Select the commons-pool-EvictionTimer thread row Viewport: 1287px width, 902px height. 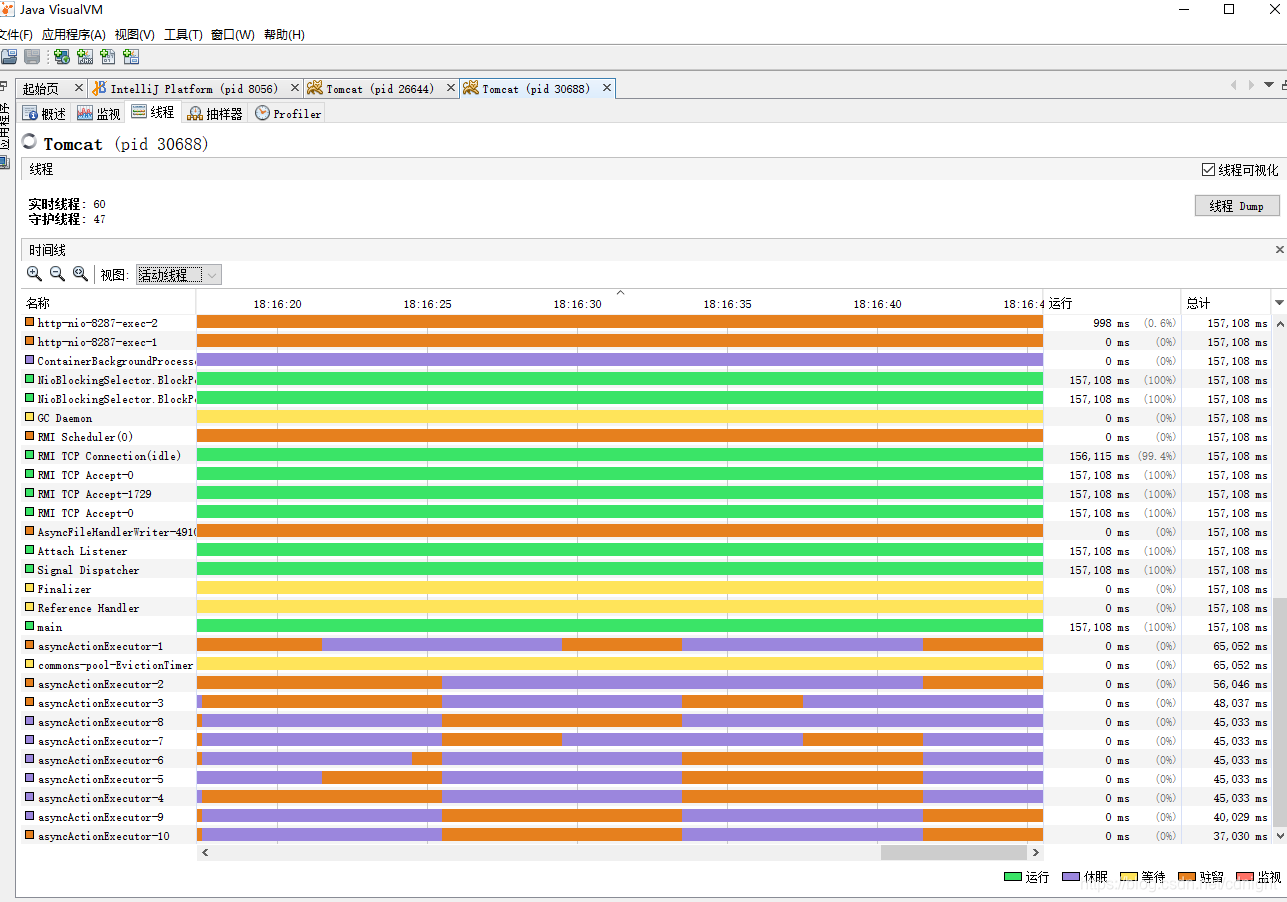click(x=646, y=664)
